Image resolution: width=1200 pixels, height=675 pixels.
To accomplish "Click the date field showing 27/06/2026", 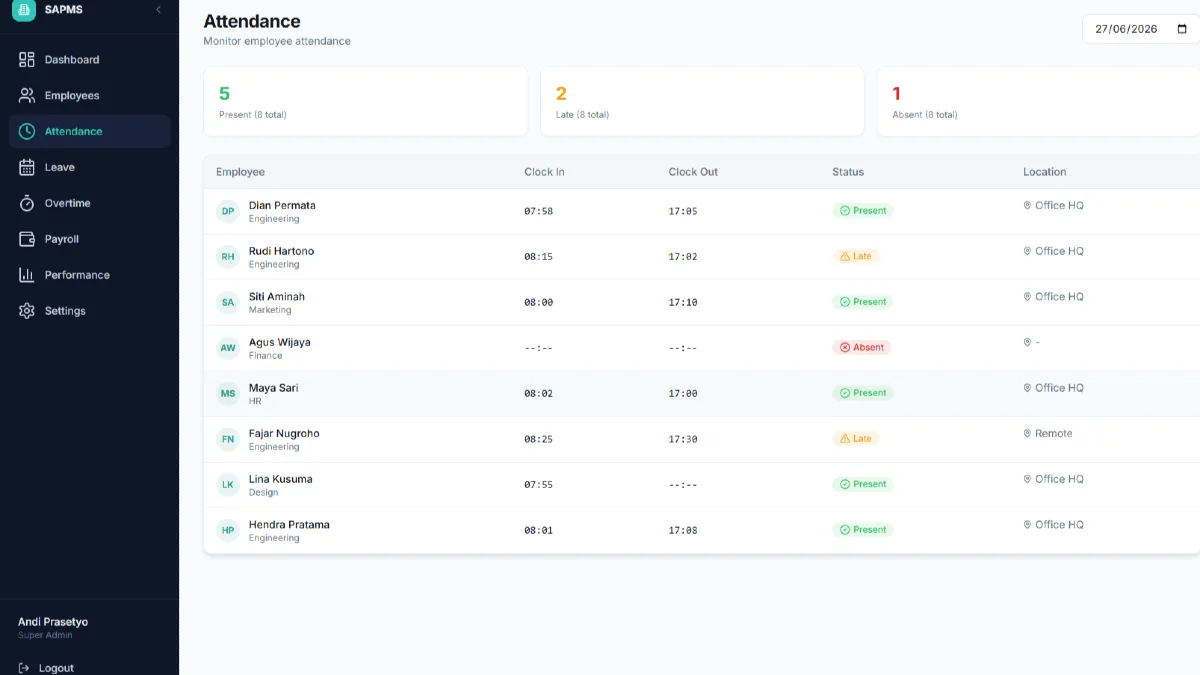I will (1141, 29).
